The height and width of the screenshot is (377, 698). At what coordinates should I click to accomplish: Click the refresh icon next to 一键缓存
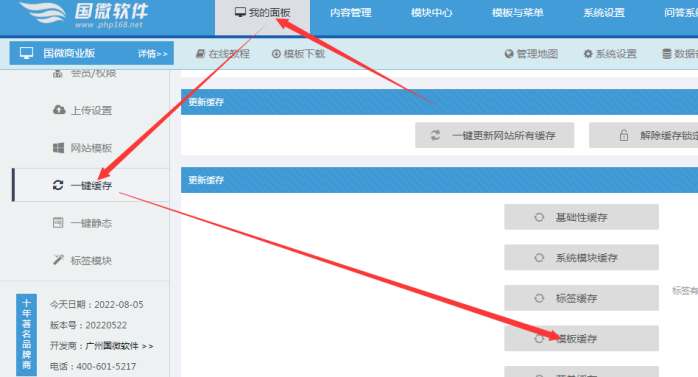(x=58, y=185)
